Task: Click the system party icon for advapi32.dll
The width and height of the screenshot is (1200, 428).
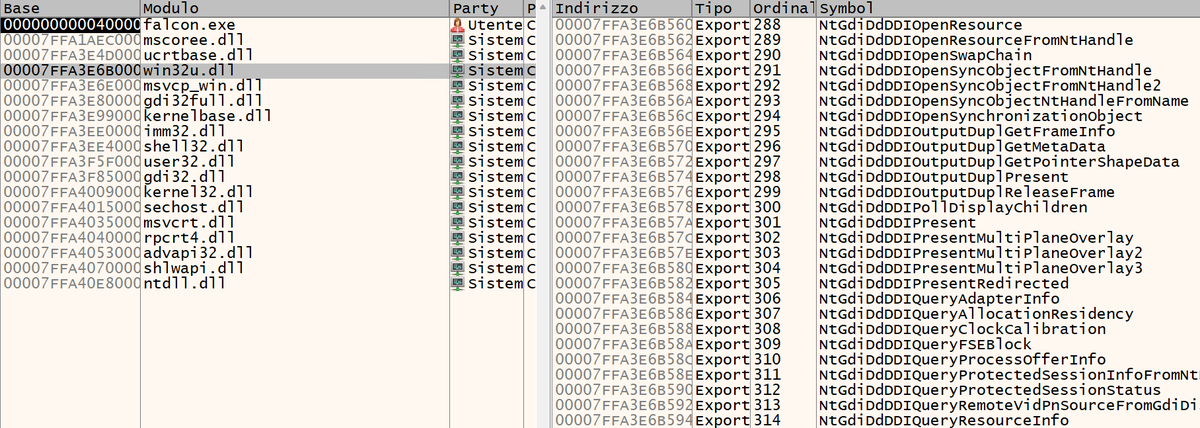Action: pyautogui.click(x=460, y=253)
